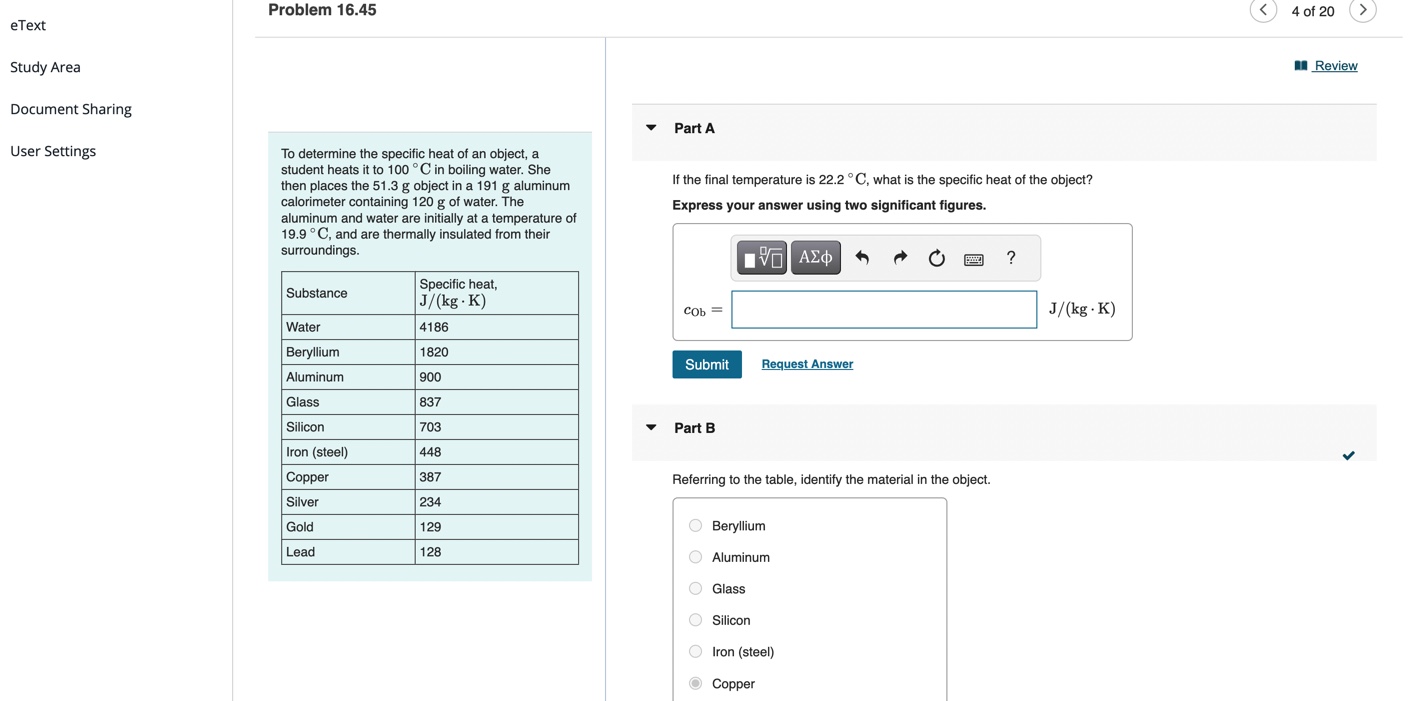Click the Review bookmark icon

[x=1299, y=65]
